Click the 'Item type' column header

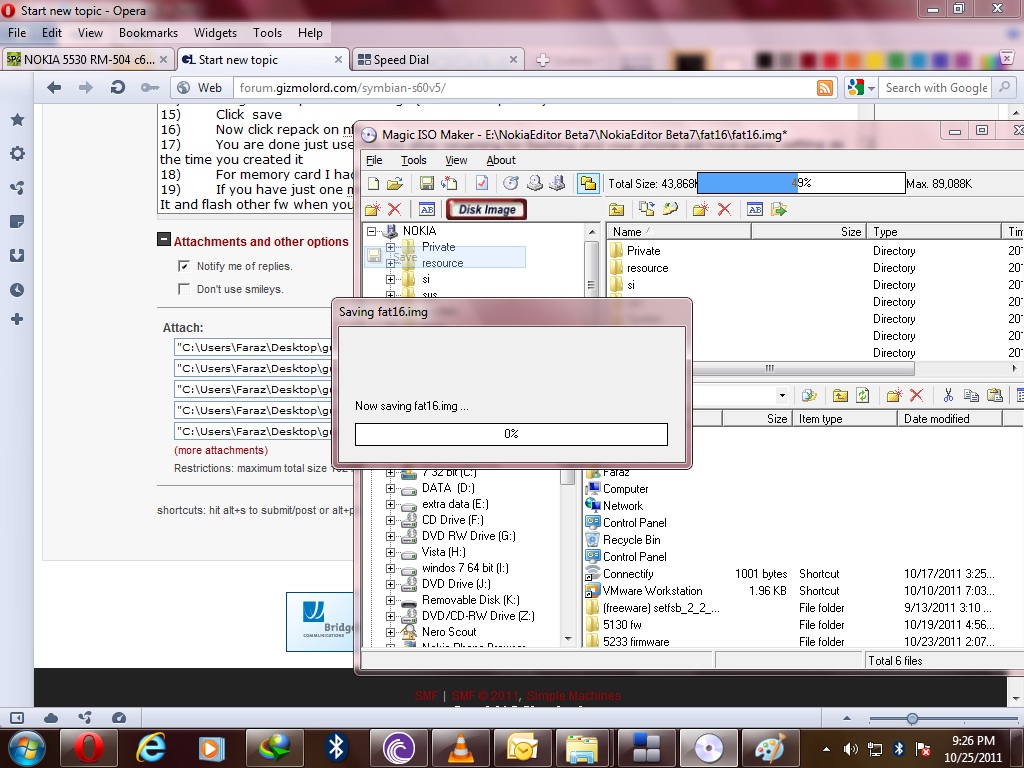[x=845, y=419]
